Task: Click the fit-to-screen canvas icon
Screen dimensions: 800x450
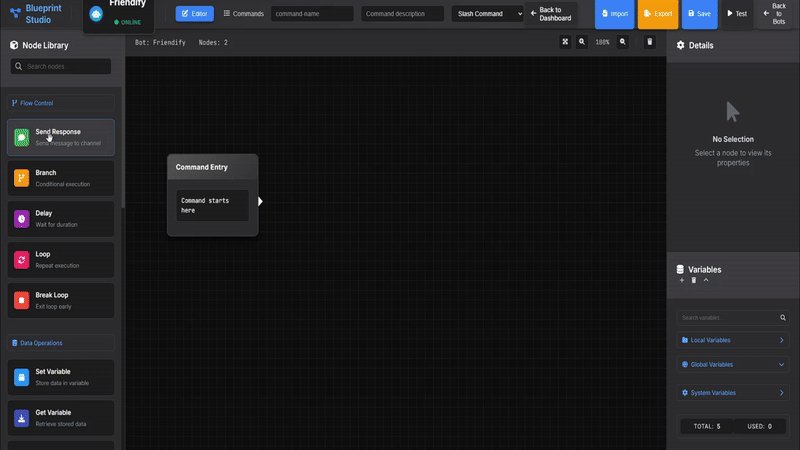Action: pyautogui.click(x=565, y=42)
